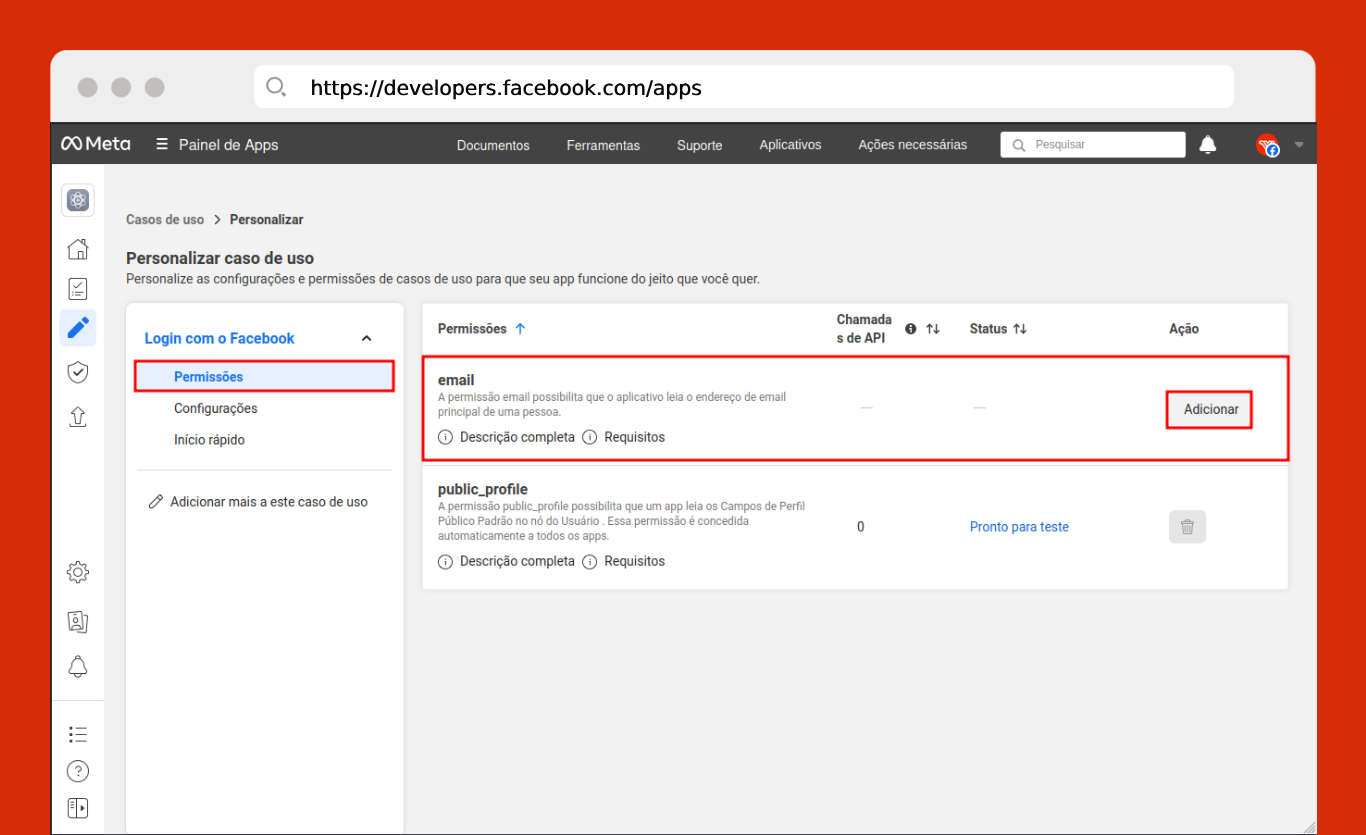This screenshot has height=835, width=1366.
Task: Delete the public_profile permission with trash icon
Action: [1187, 527]
